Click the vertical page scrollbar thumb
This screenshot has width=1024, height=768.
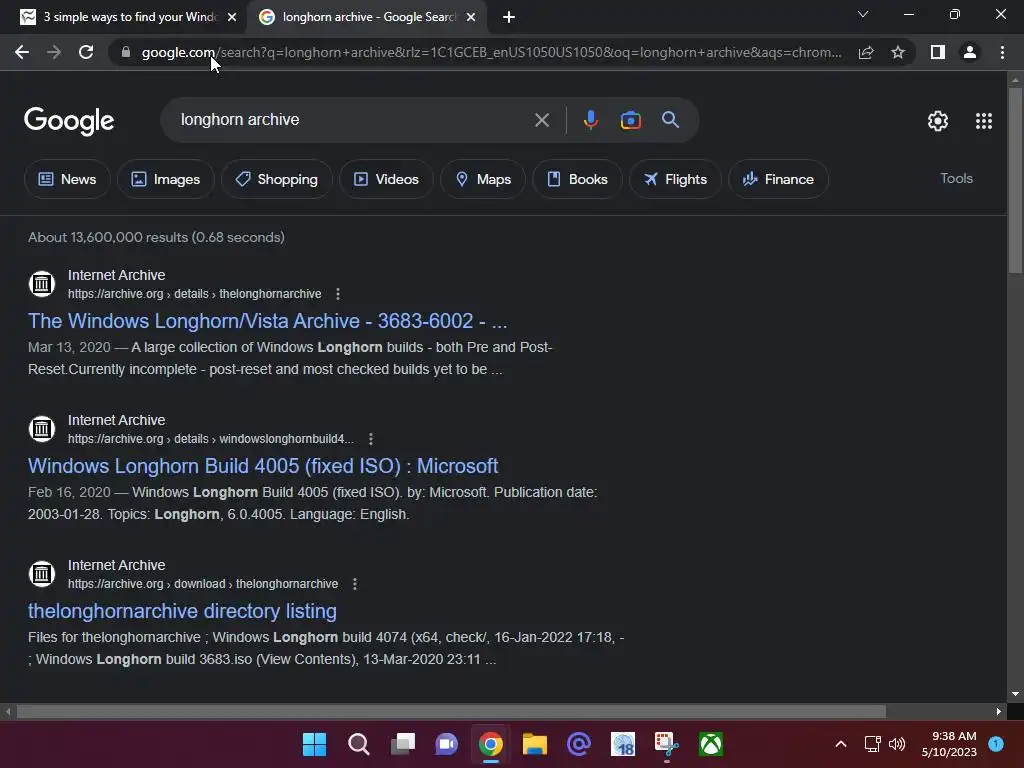(x=1015, y=180)
